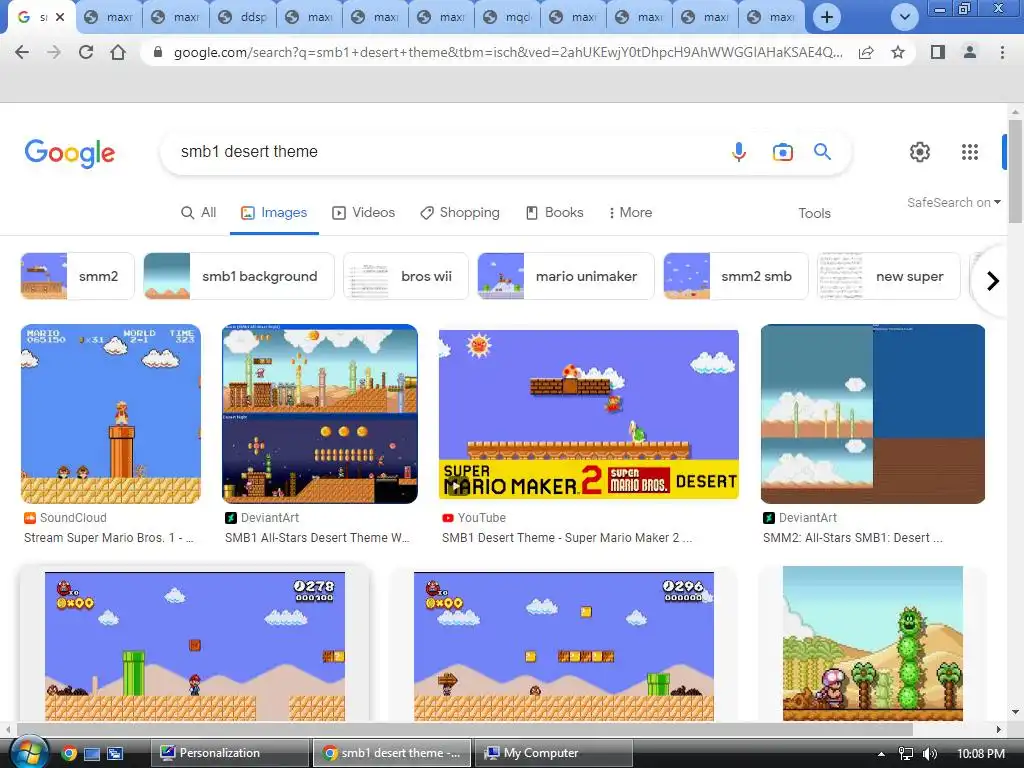
Task: Select the smm2 smb suggestion chip
Action: [735, 276]
